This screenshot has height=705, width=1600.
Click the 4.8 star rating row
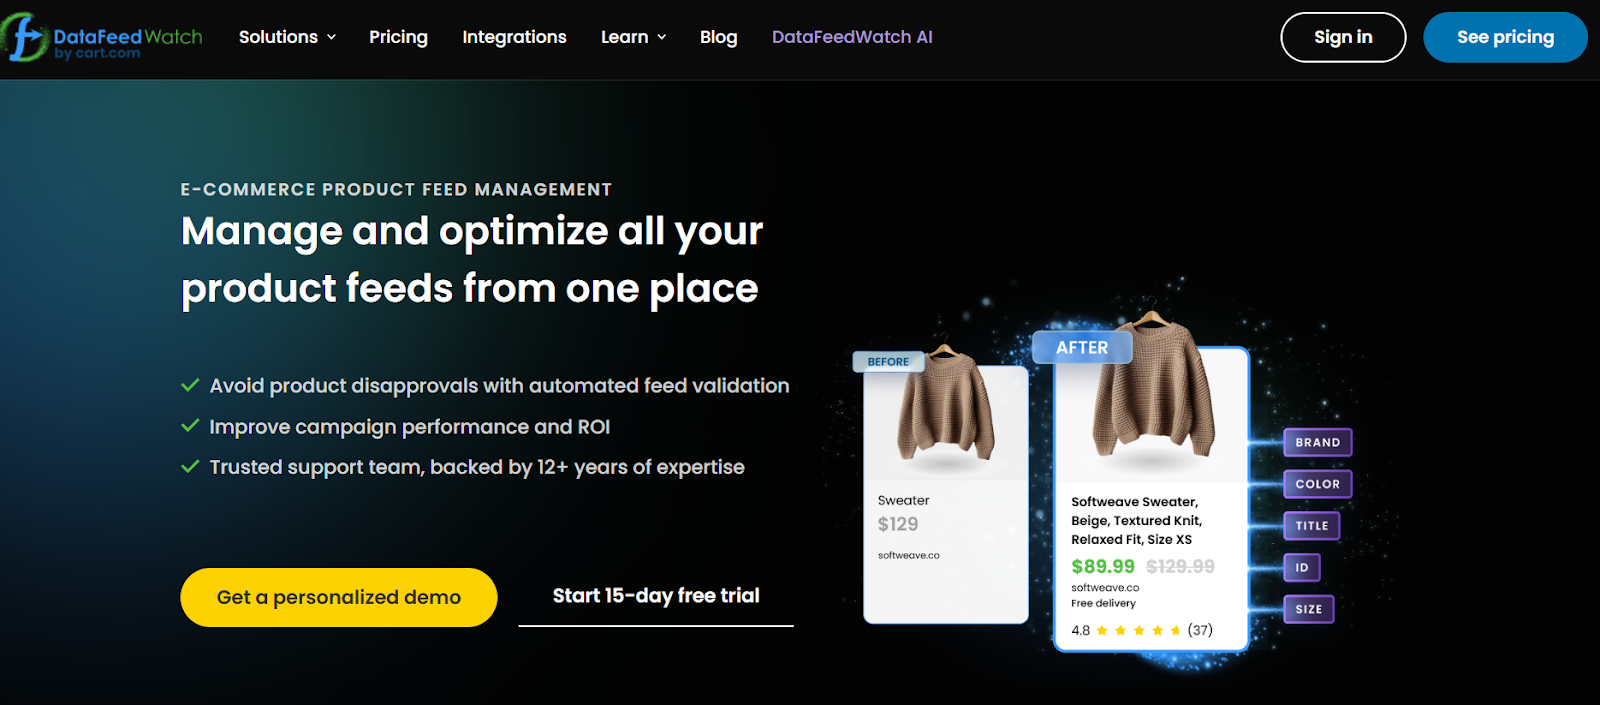pos(1142,630)
